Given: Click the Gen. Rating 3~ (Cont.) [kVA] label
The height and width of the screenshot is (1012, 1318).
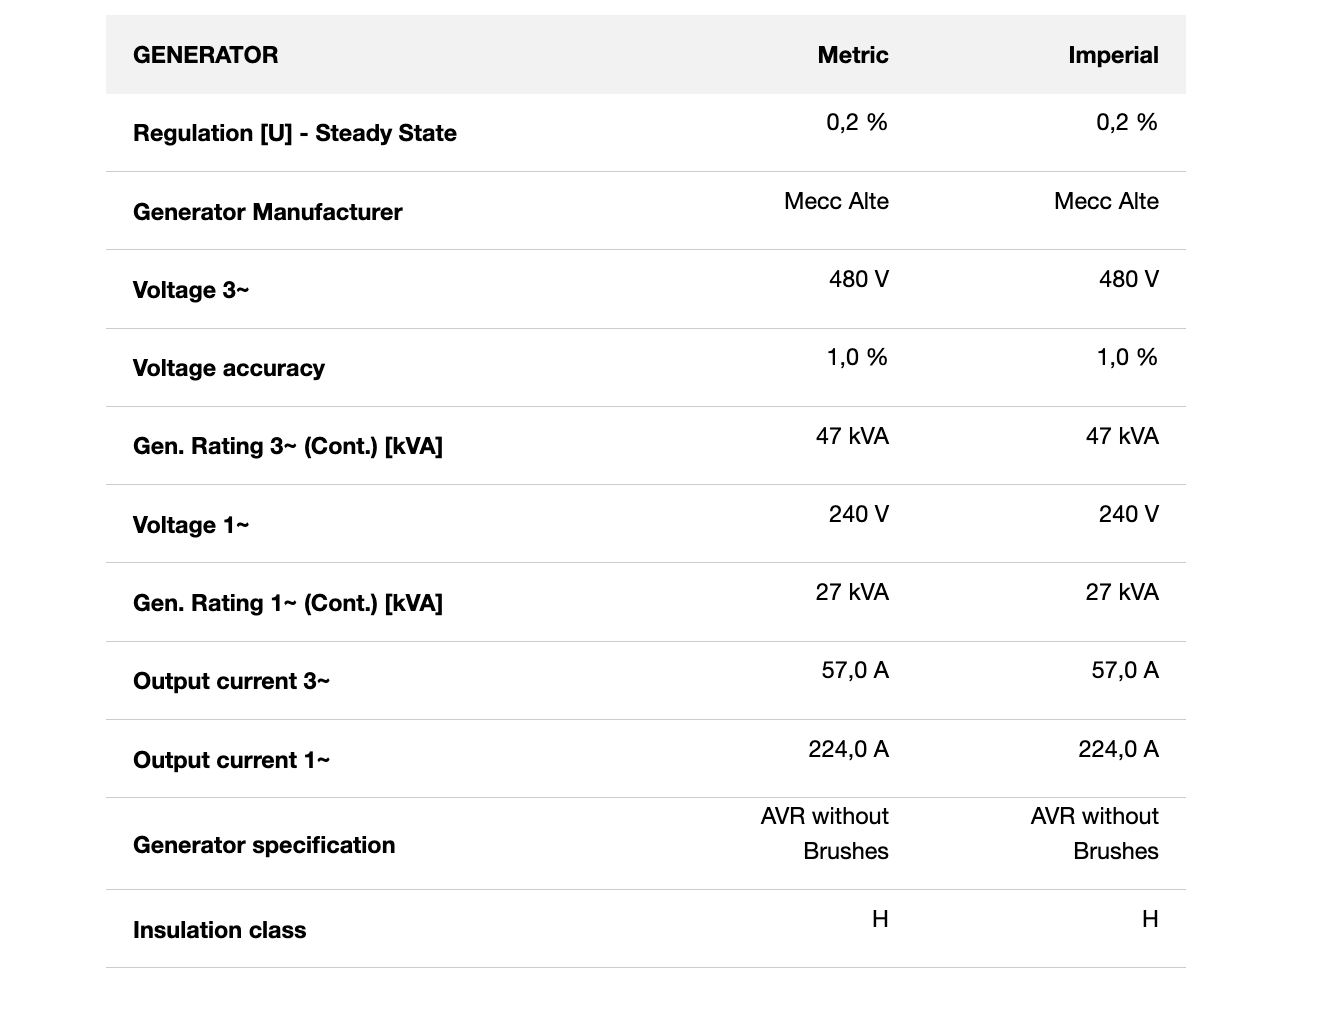Looking at the screenshot, I should [x=287, y=446].
